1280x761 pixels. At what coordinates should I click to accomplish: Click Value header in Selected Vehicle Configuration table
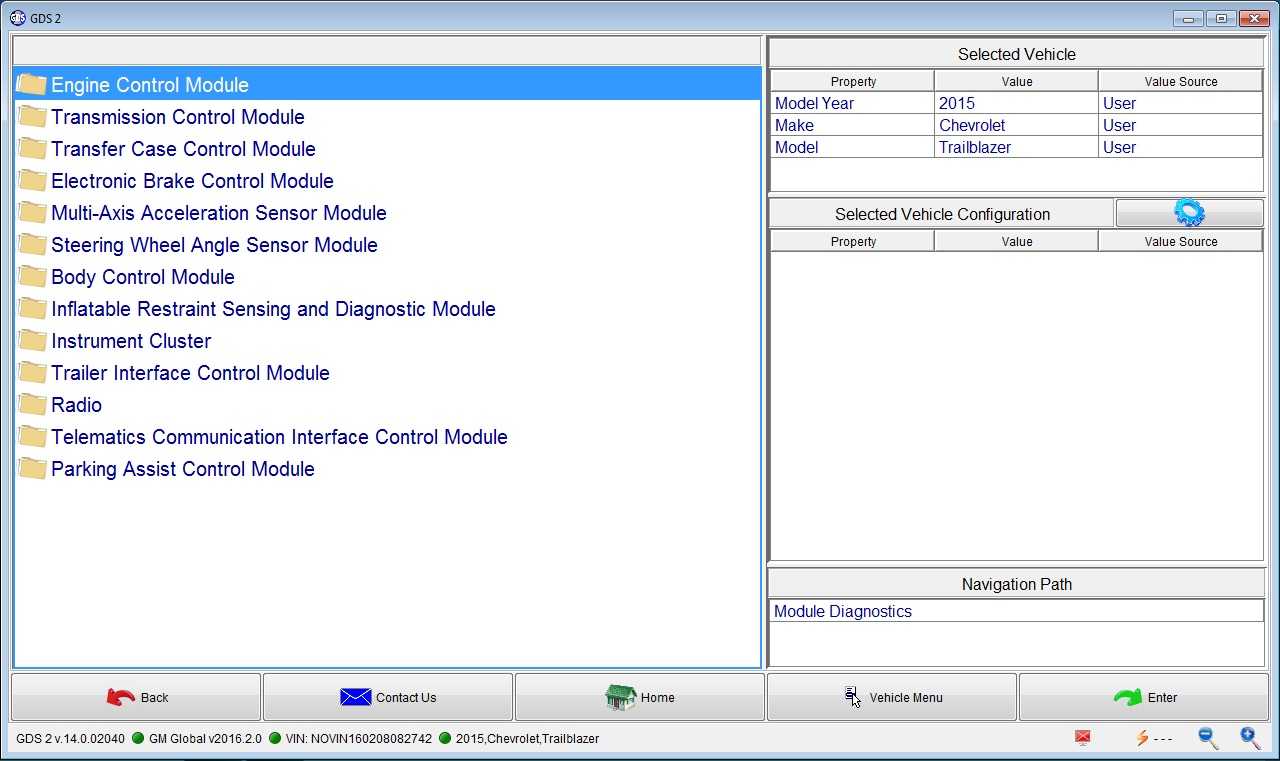1017,241
